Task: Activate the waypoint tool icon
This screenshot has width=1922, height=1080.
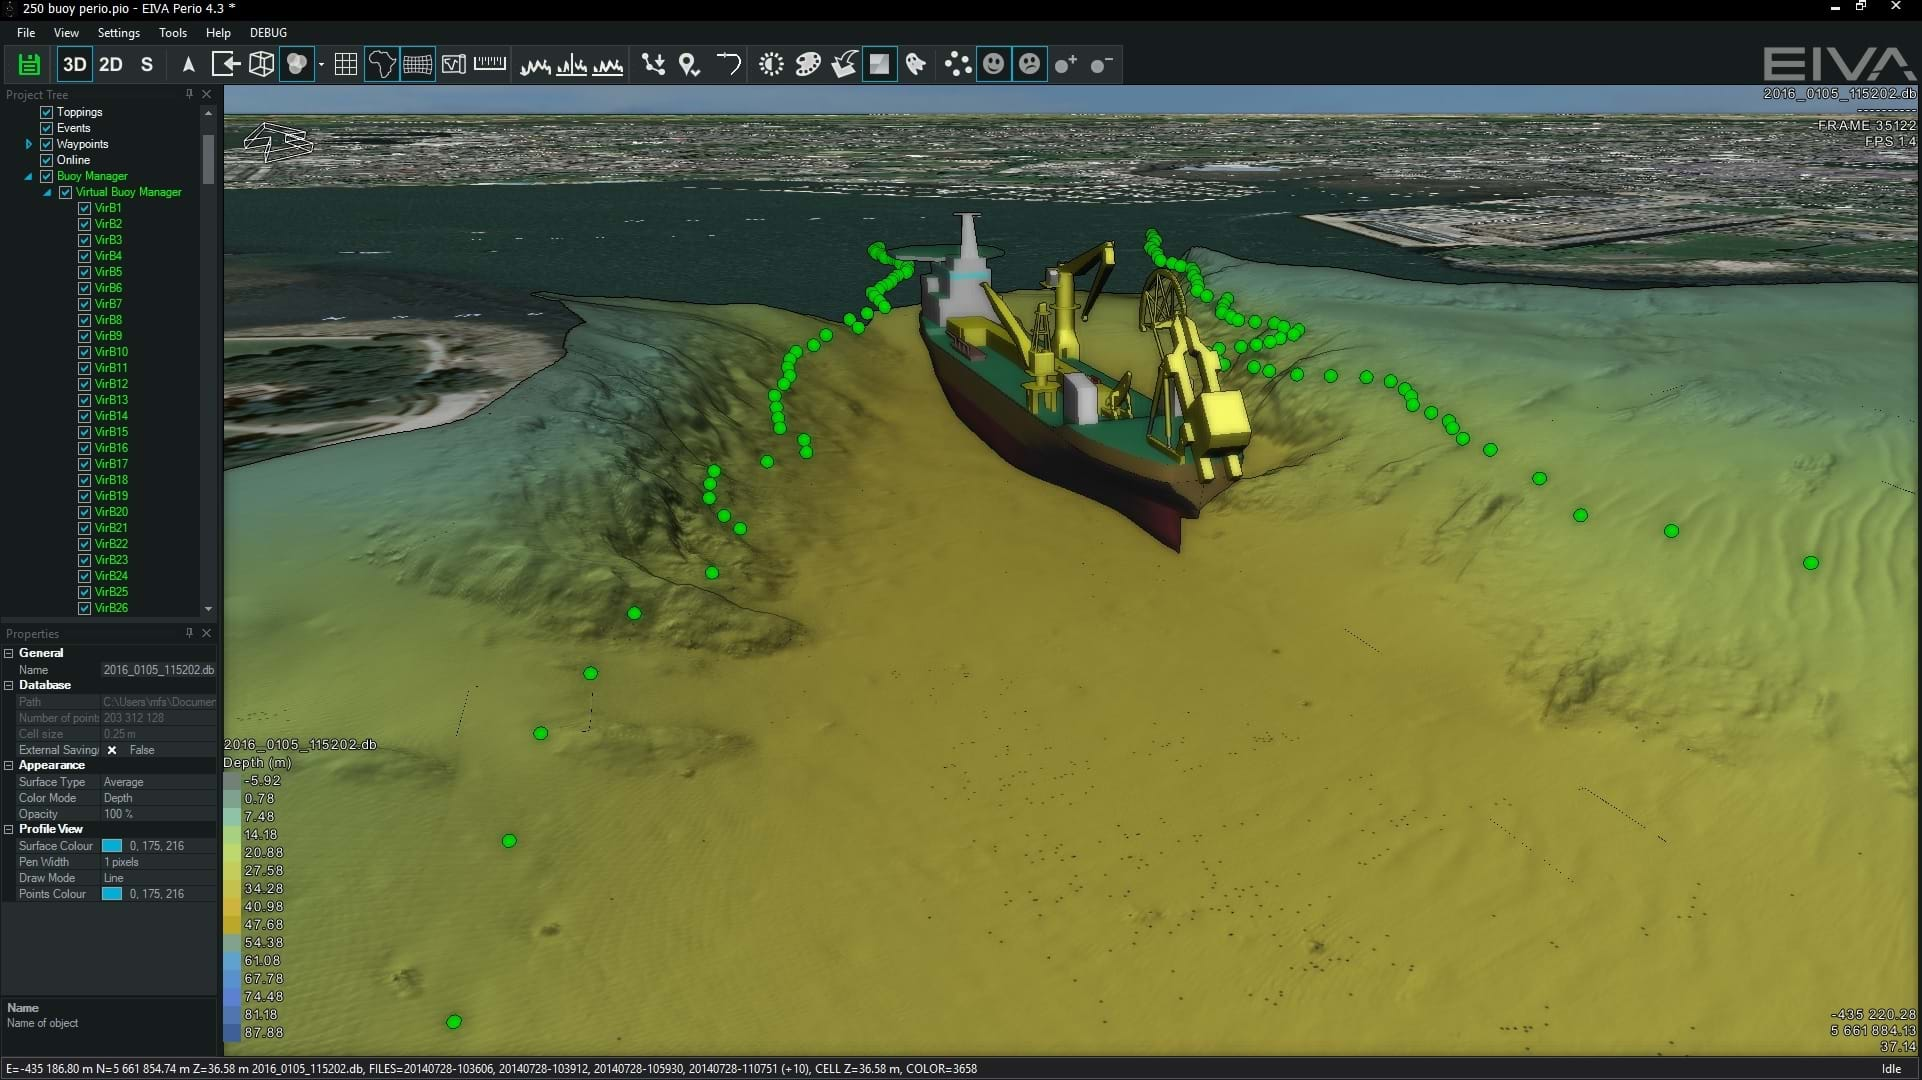Action: pos(688,63)
